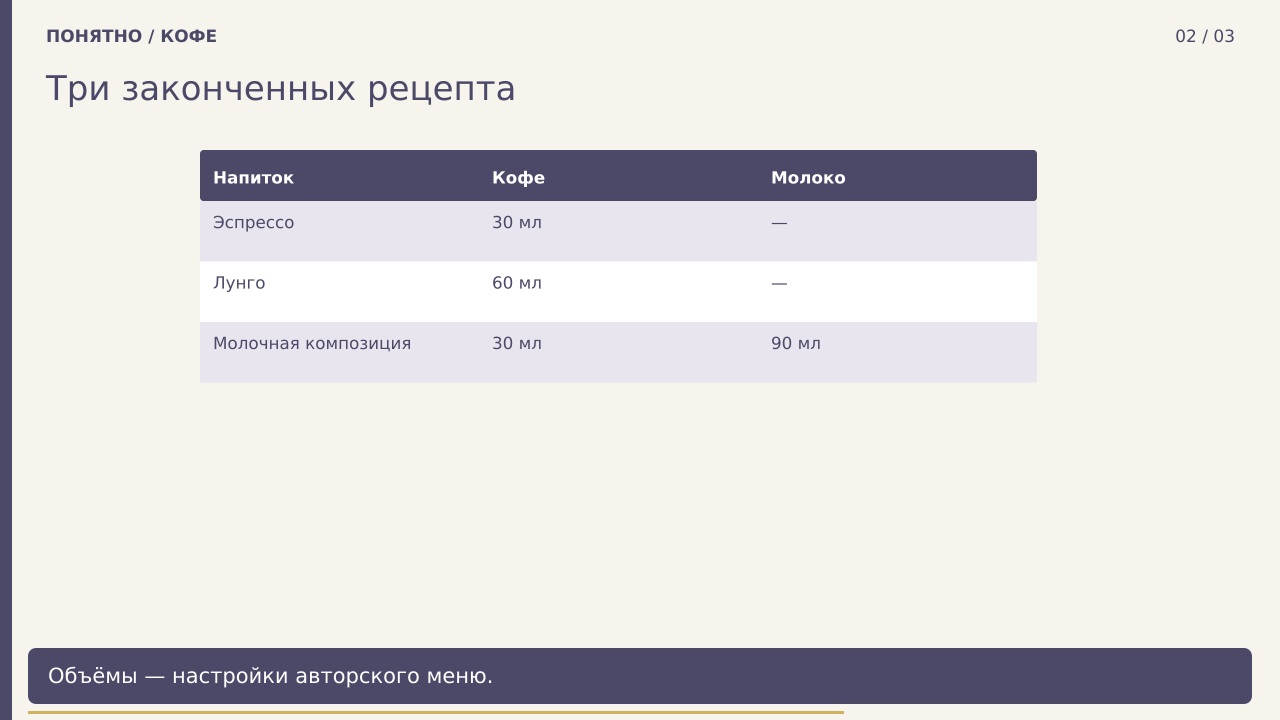
Task: Click the "30 мл" coffee value for Эспрессо
Action: click(x=517, y=223)
